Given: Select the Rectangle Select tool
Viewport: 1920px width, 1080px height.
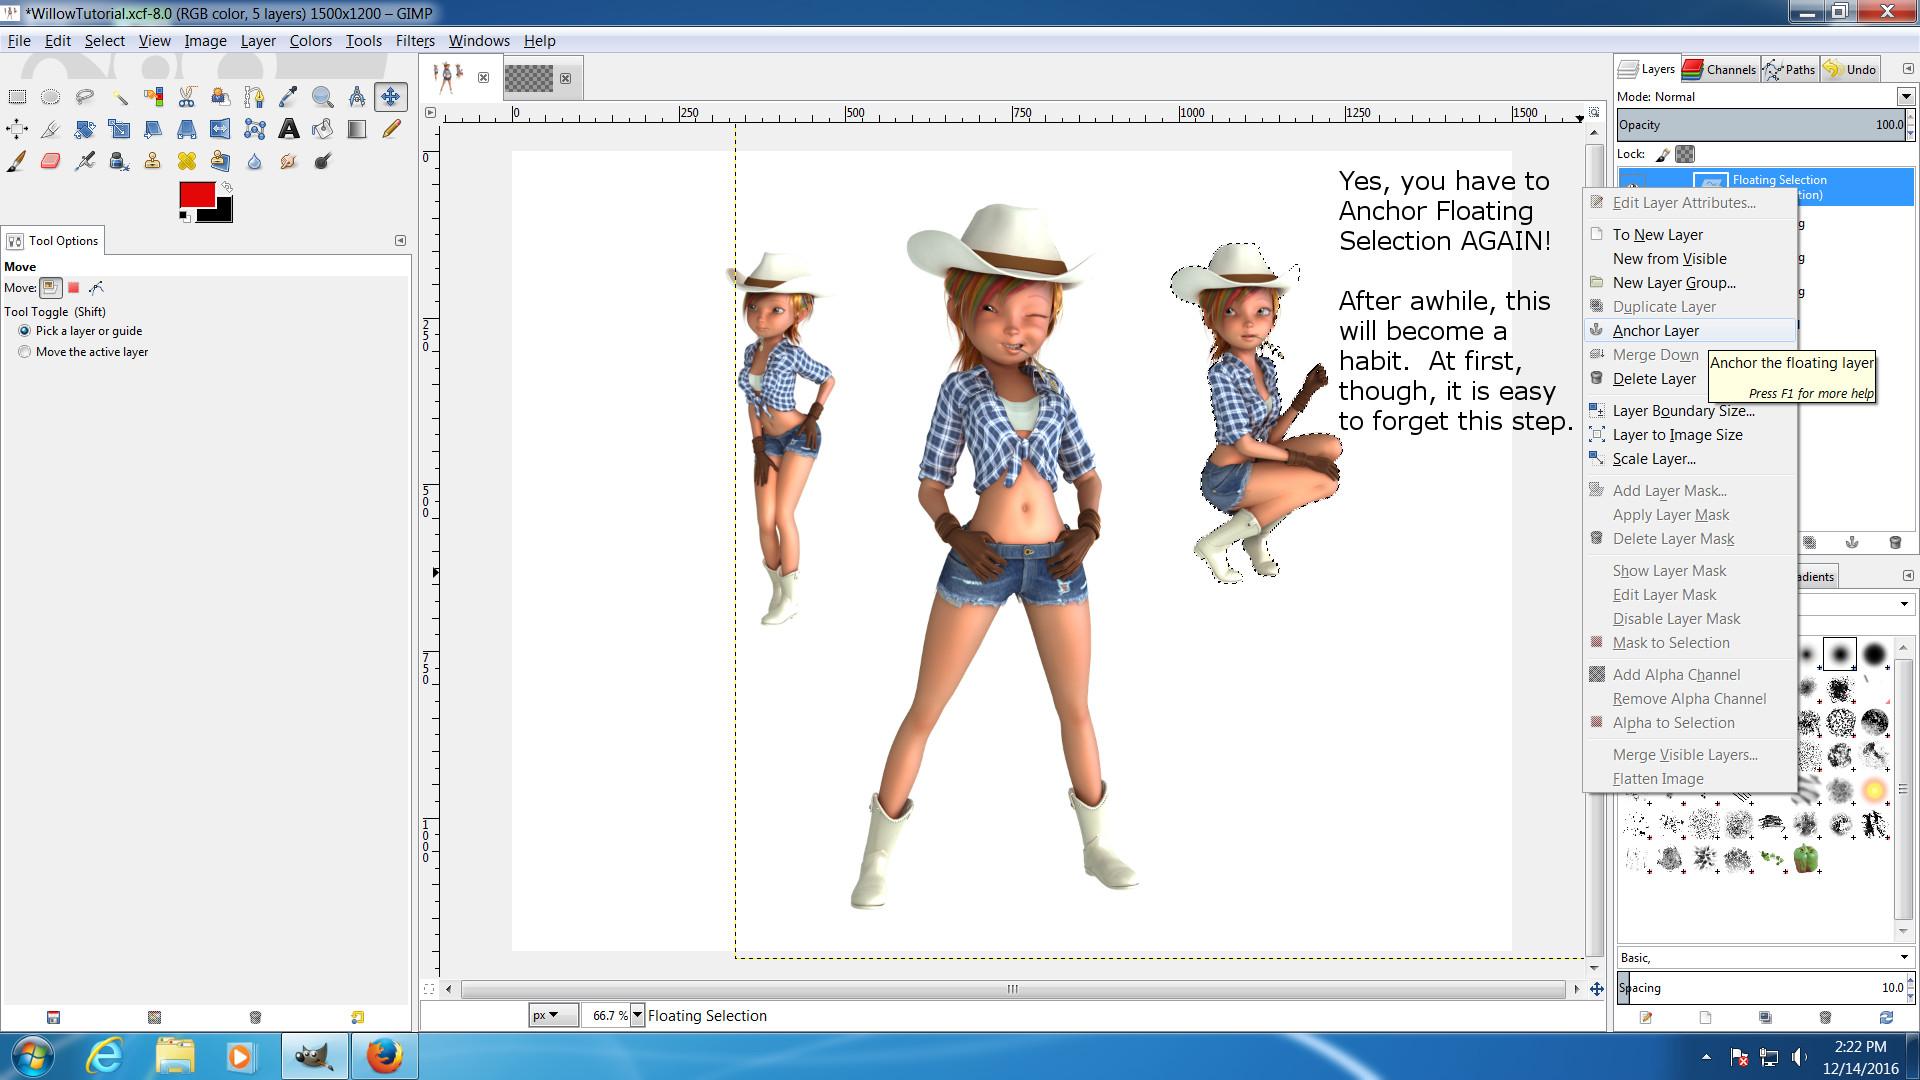Looking at the screenshot, I should 17,97.
